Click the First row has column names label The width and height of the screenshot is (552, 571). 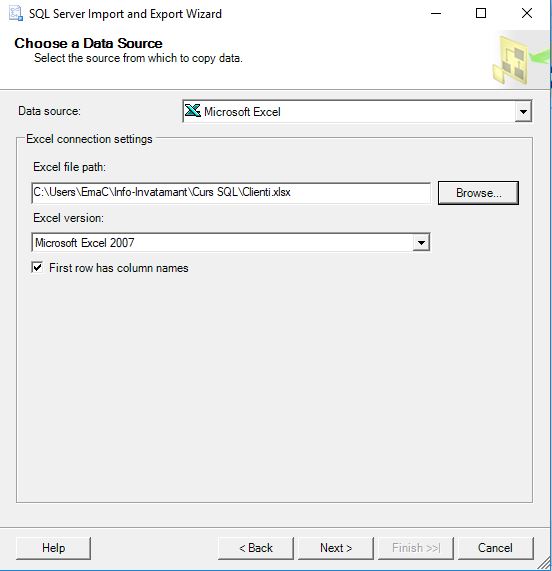(119, 268)
